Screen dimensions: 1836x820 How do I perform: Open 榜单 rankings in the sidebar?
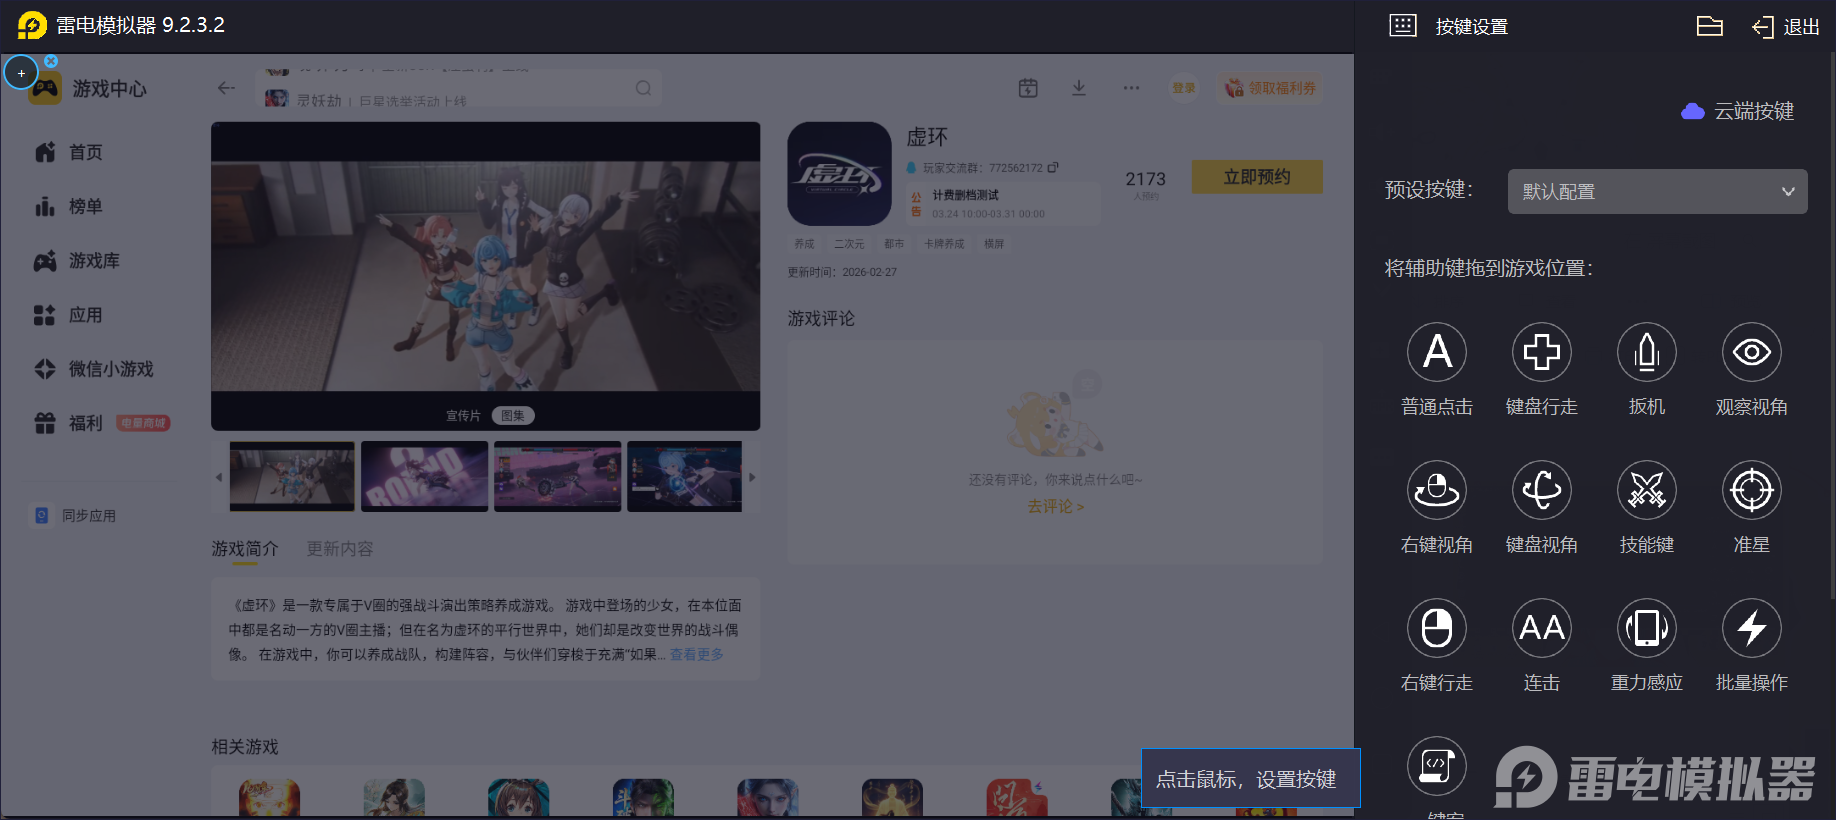69,206
